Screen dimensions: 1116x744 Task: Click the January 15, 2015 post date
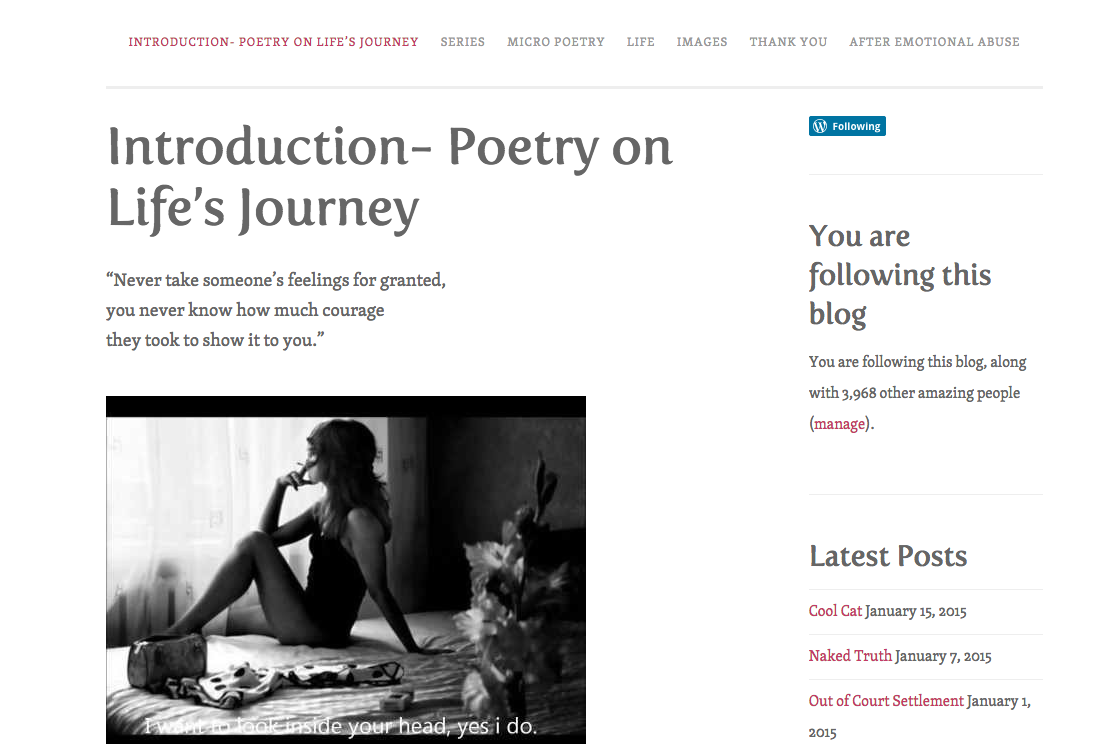click(916, 611)
